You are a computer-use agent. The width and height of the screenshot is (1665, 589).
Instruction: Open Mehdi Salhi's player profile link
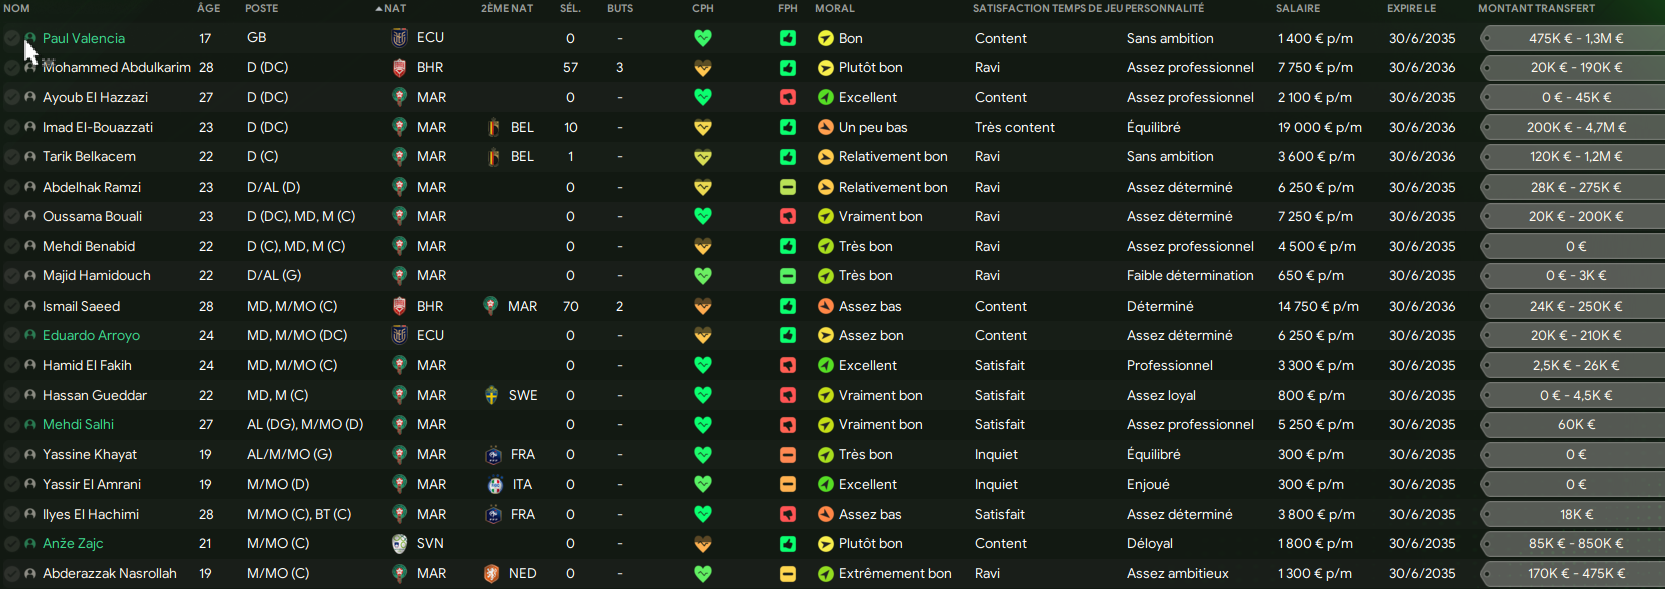[x=78, y=425]
